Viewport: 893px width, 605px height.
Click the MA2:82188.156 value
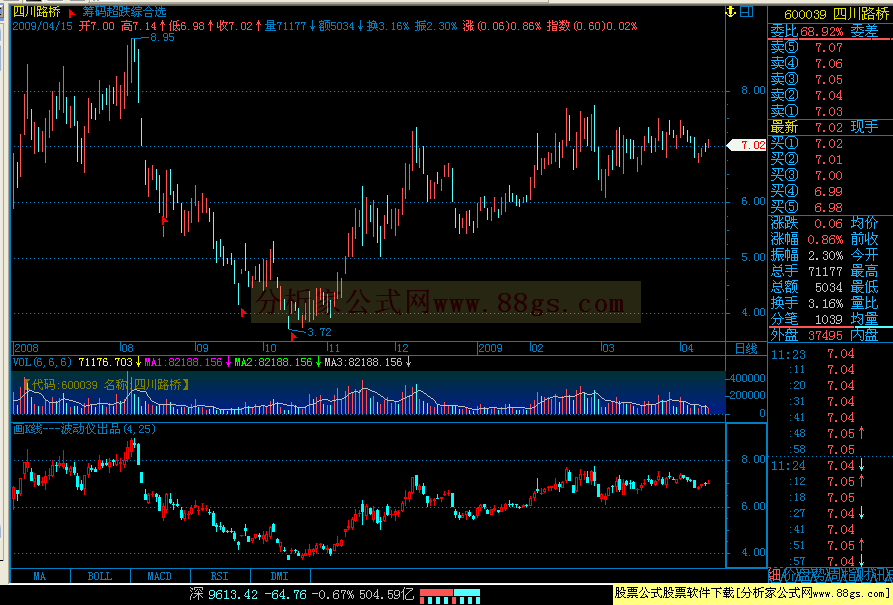(x=273, y=362)
